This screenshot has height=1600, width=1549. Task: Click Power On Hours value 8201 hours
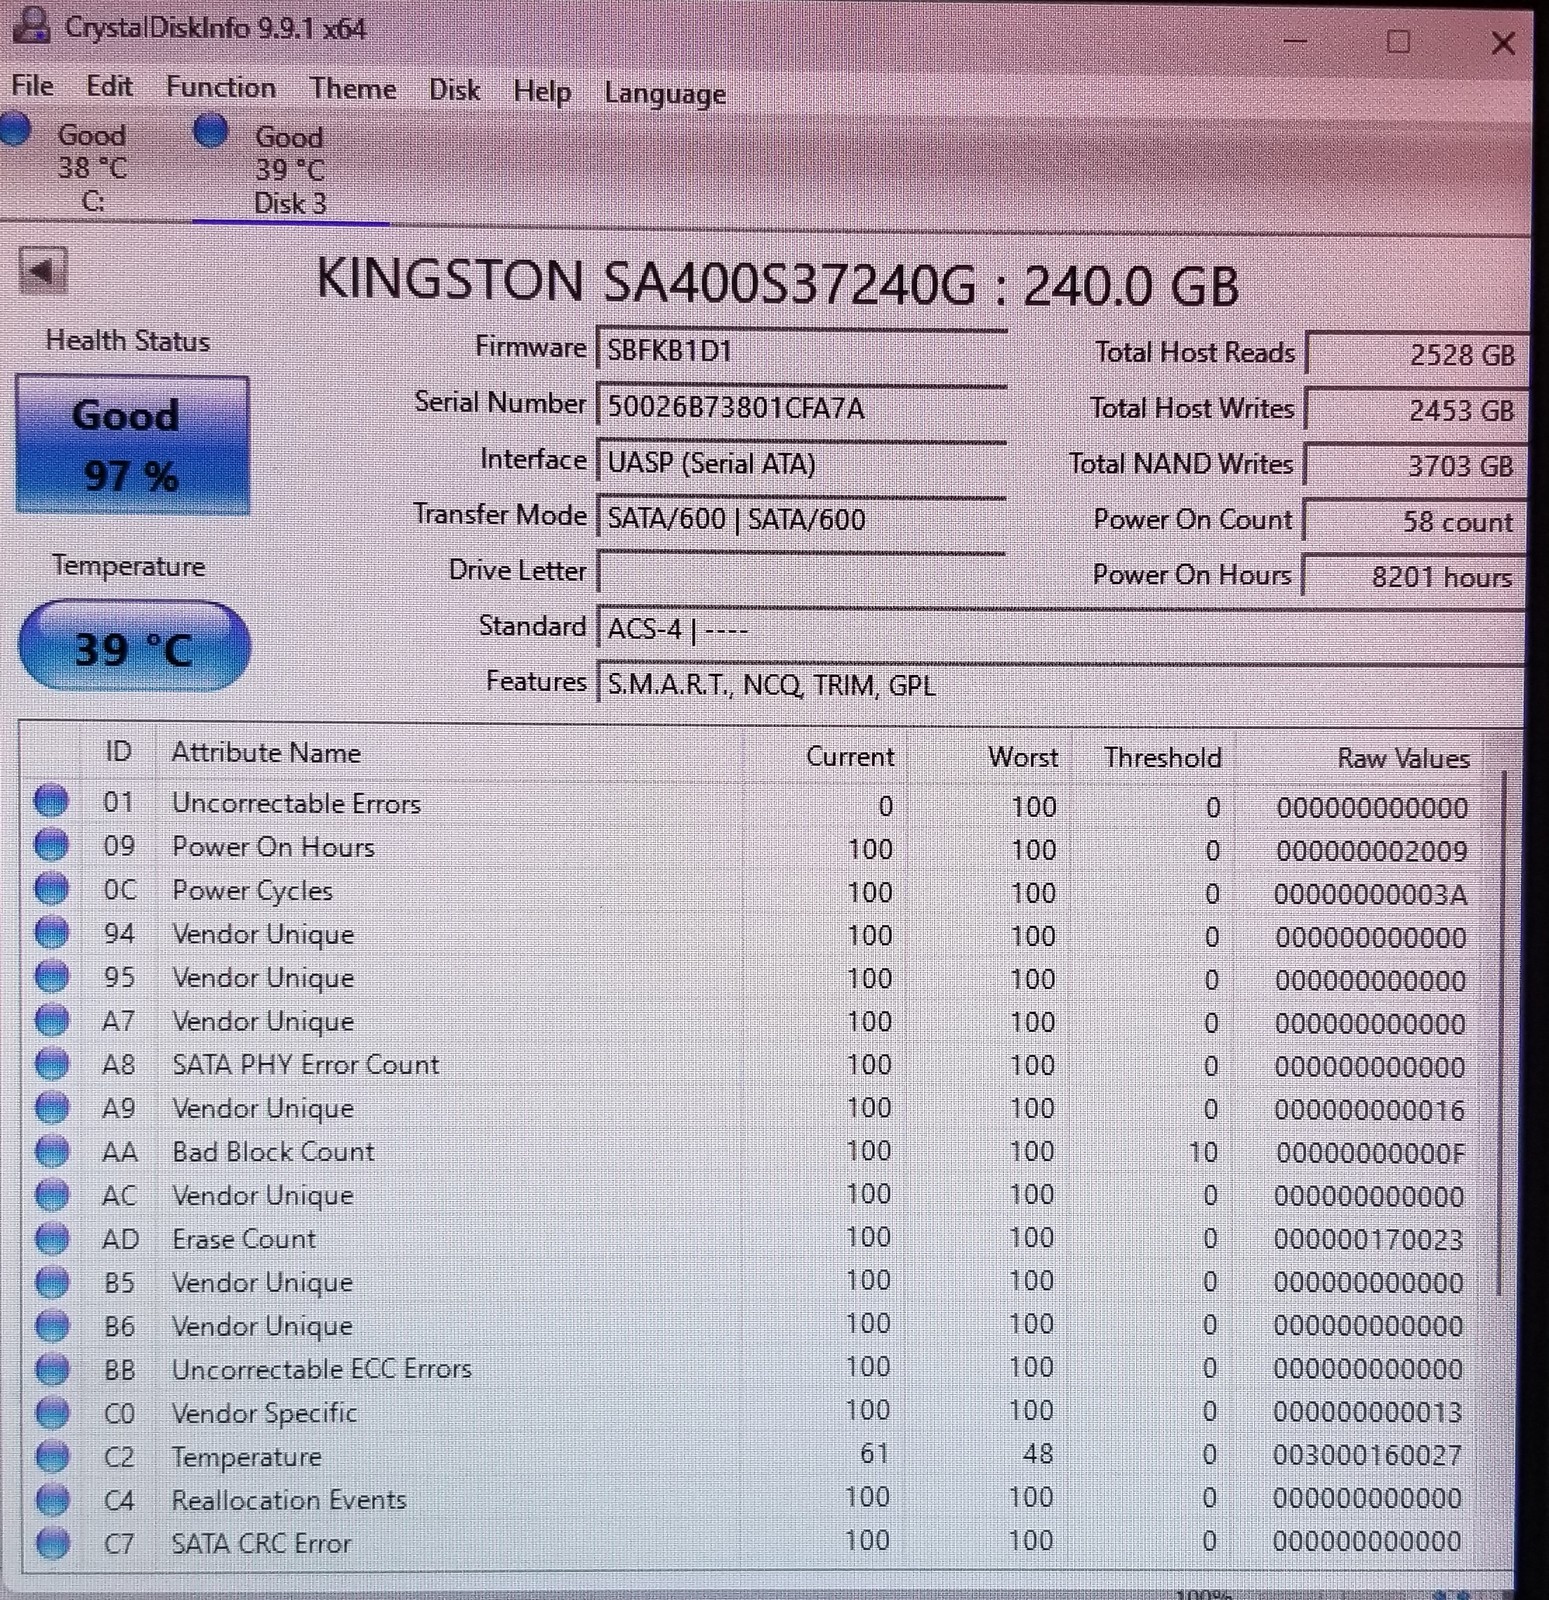point(1416,577)
